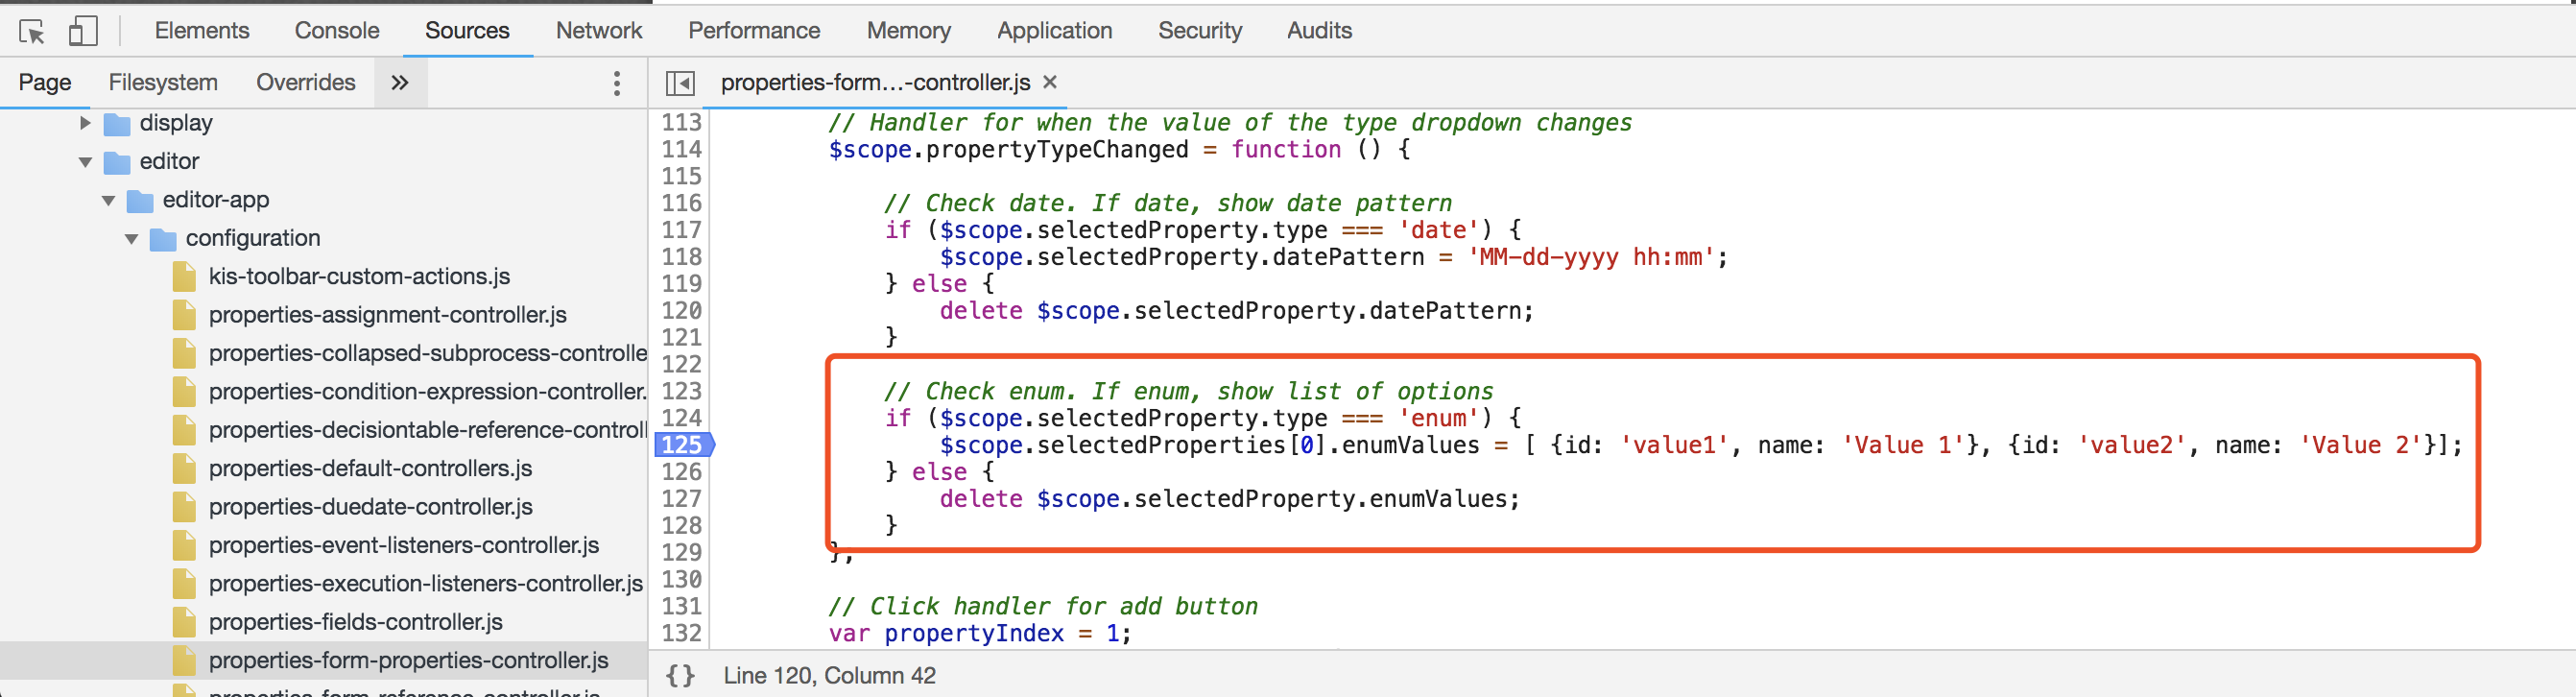Open the Elements panel tab

202,31
